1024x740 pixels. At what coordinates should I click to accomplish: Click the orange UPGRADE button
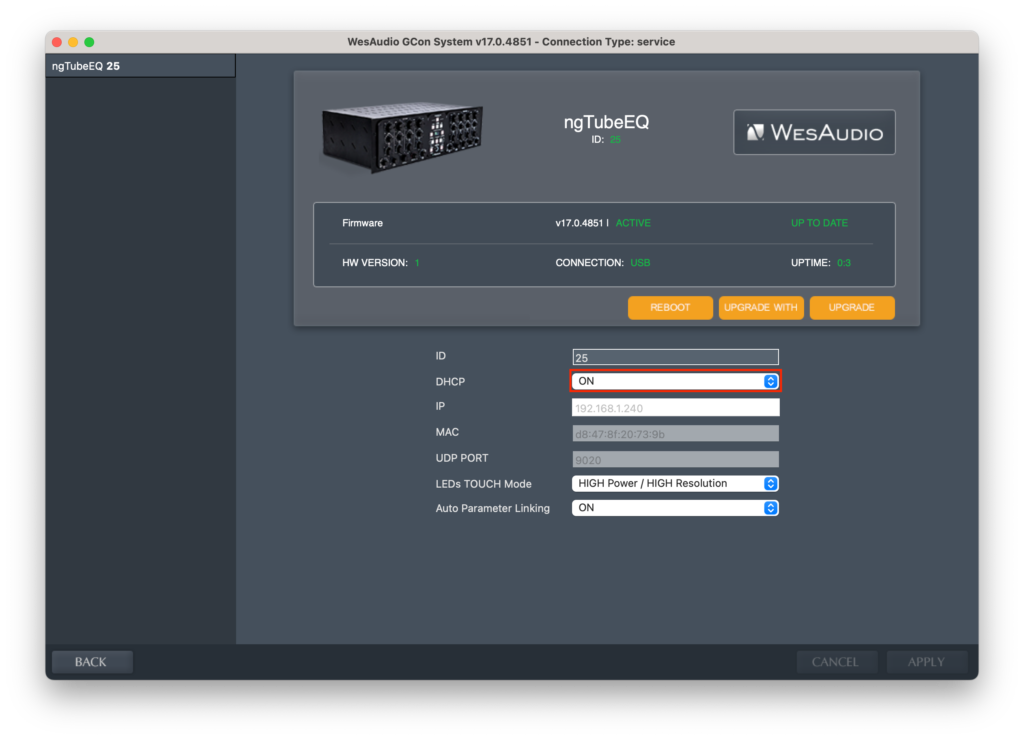click(x=852, y=308)
